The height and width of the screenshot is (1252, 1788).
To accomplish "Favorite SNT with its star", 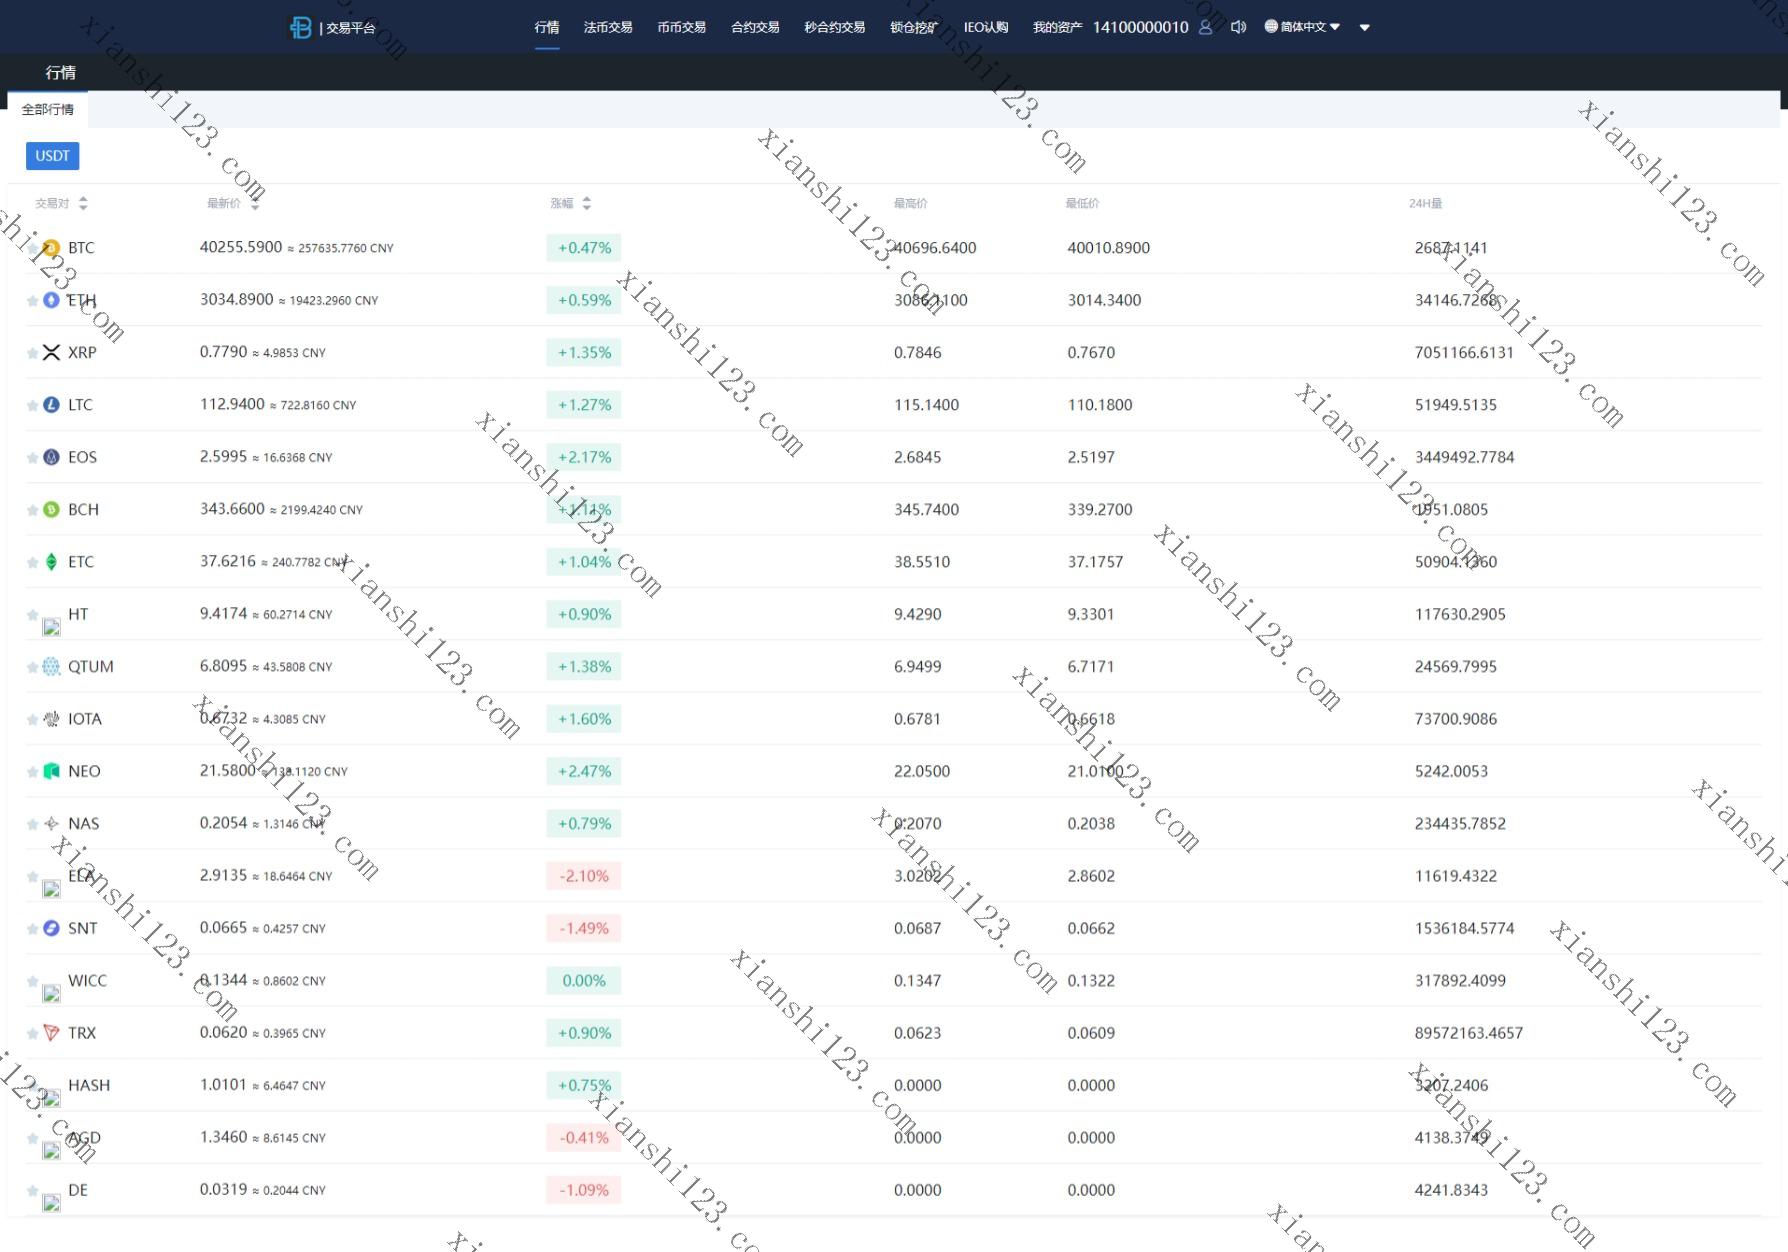I will coord(33,929).
